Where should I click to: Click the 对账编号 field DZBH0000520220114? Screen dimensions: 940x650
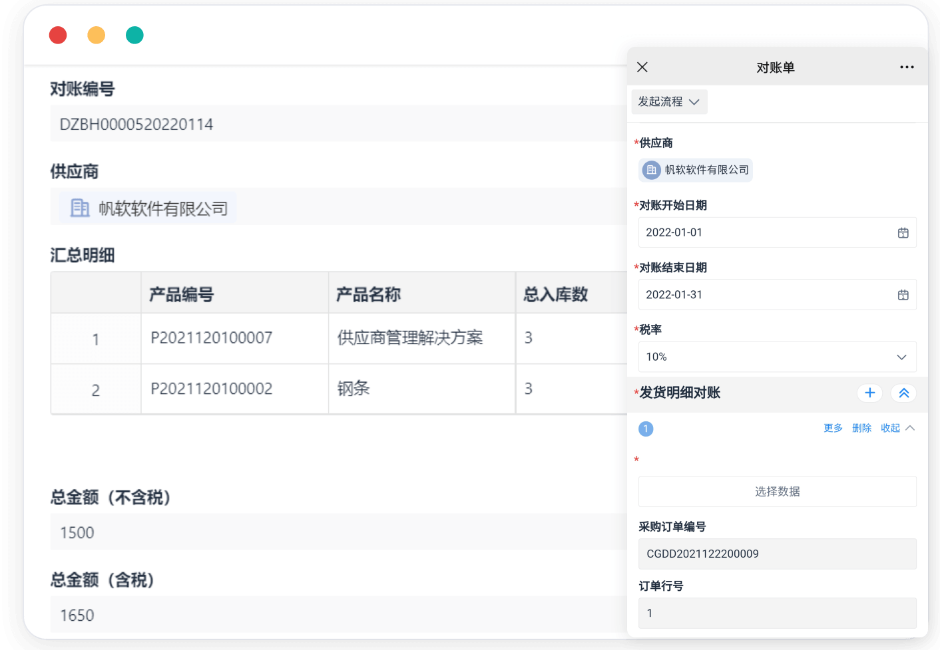click(x=339, y=124)
